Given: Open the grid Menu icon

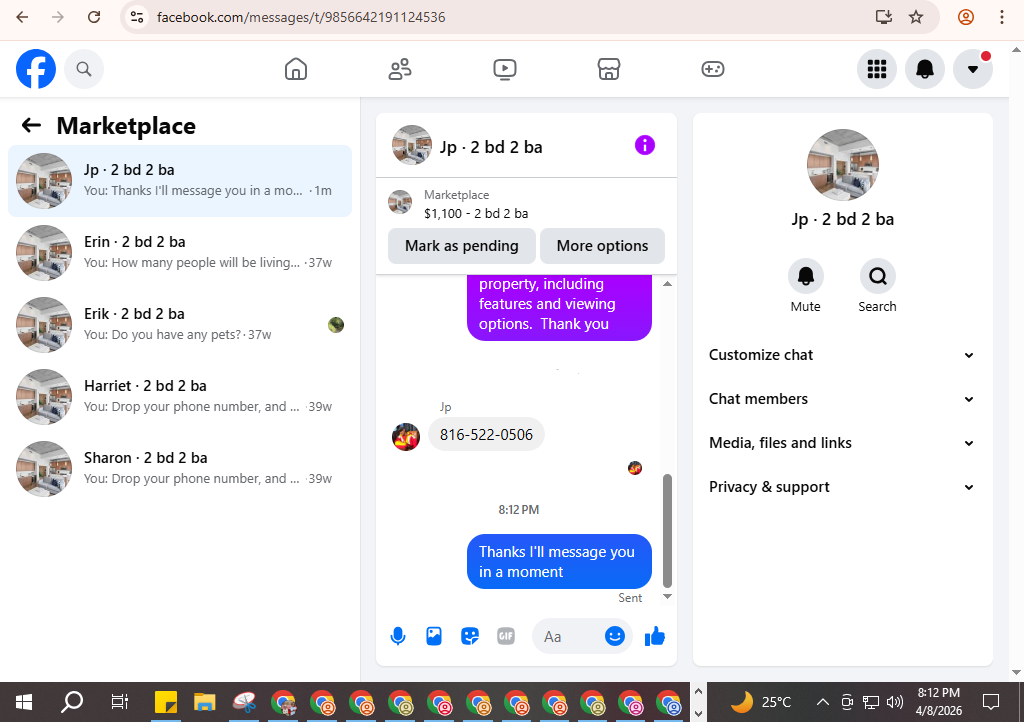Looking at the screenshot, I should coord(876,69).
